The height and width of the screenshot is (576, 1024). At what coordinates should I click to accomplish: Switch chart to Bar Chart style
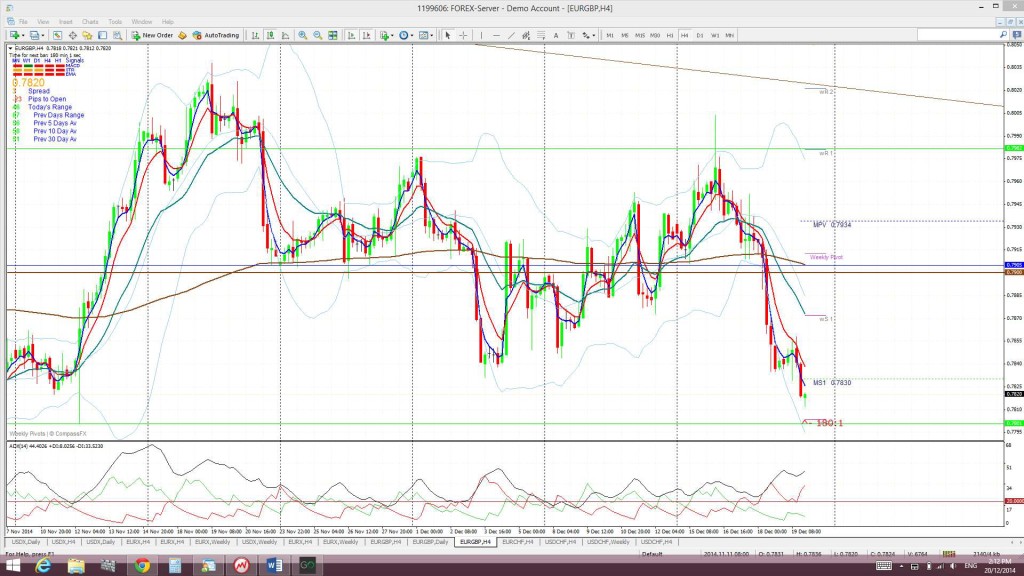point(255,35)
